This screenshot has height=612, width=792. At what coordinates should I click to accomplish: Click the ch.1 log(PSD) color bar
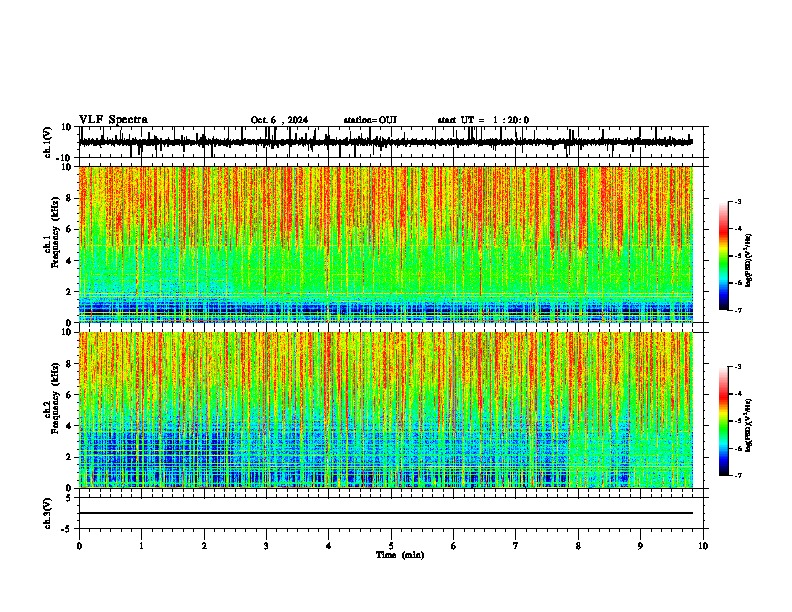[723, 256]
